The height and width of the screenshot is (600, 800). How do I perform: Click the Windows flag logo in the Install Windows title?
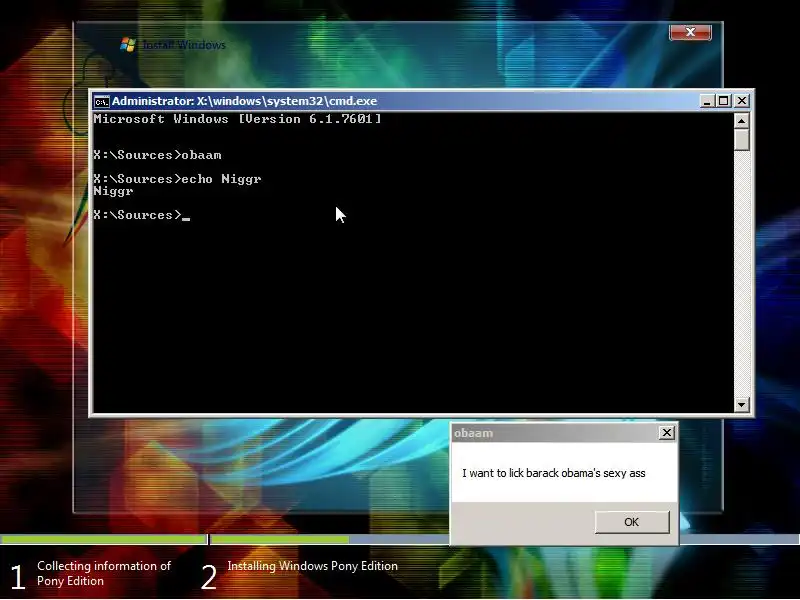128,44
